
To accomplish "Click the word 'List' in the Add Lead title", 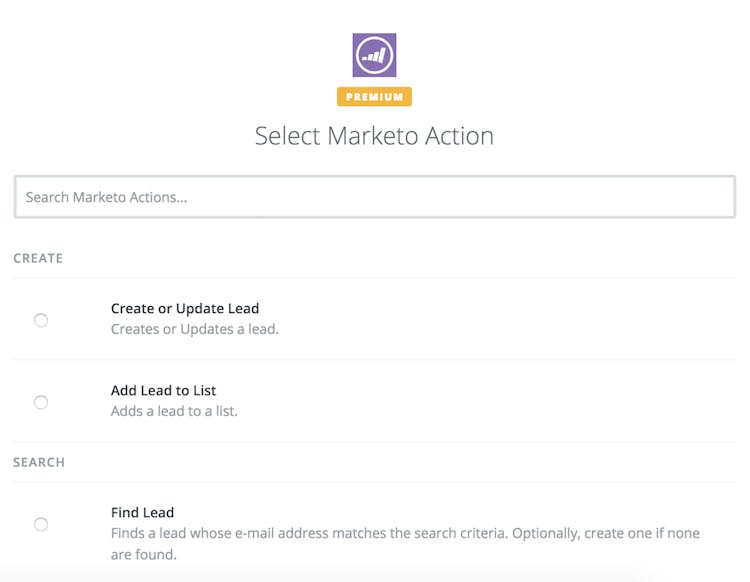I will [203, 390].
